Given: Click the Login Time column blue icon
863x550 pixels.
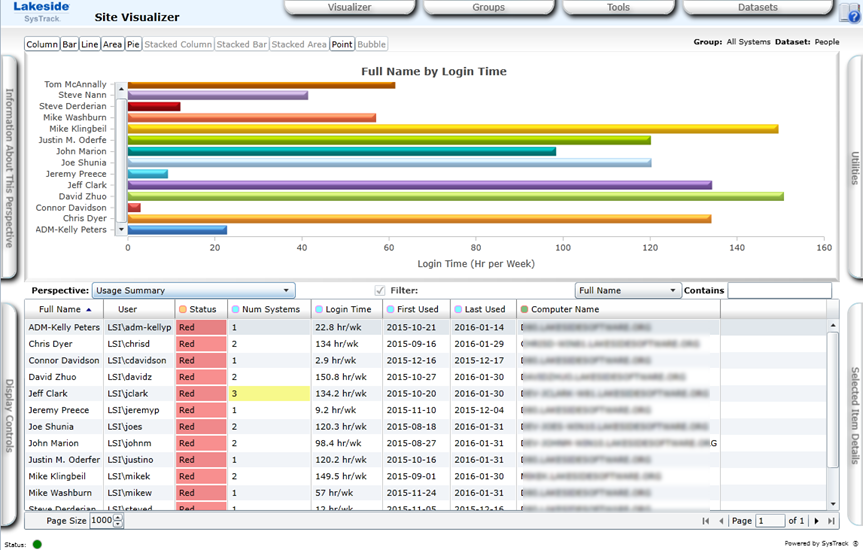Looking at the screenshot, I should pos(318,310).
